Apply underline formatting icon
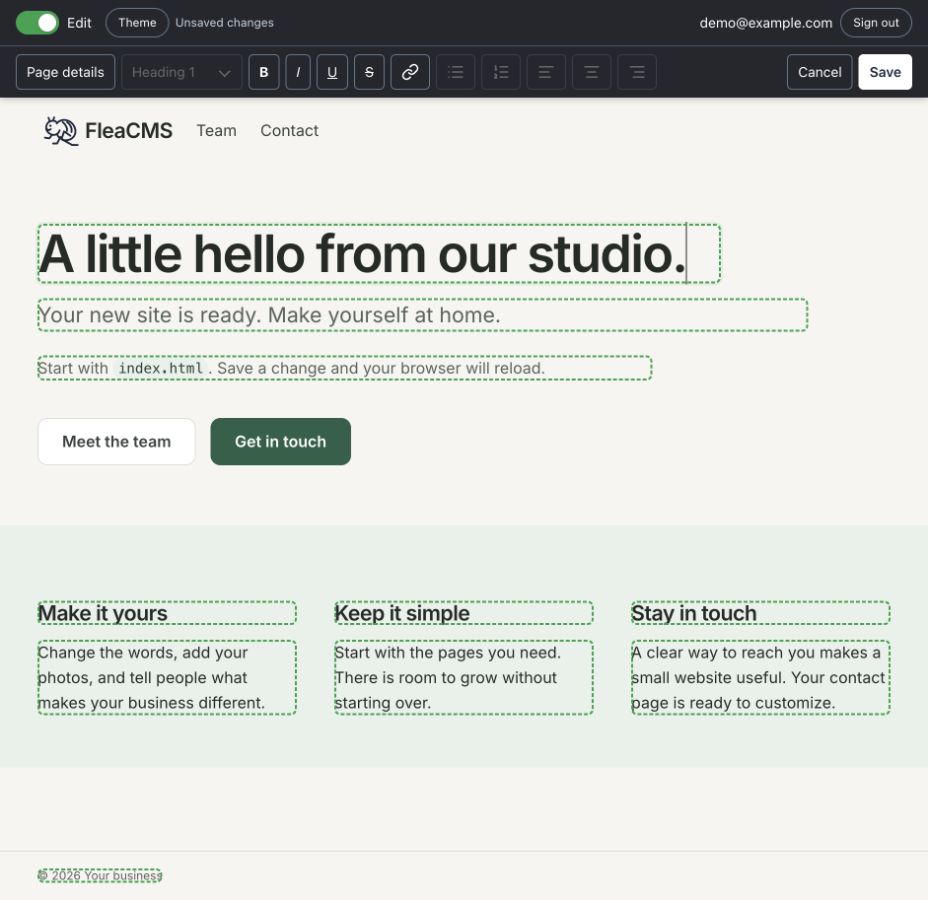Image resolution: width=928 pixels, height=900 pixels. tap(332, 72)
